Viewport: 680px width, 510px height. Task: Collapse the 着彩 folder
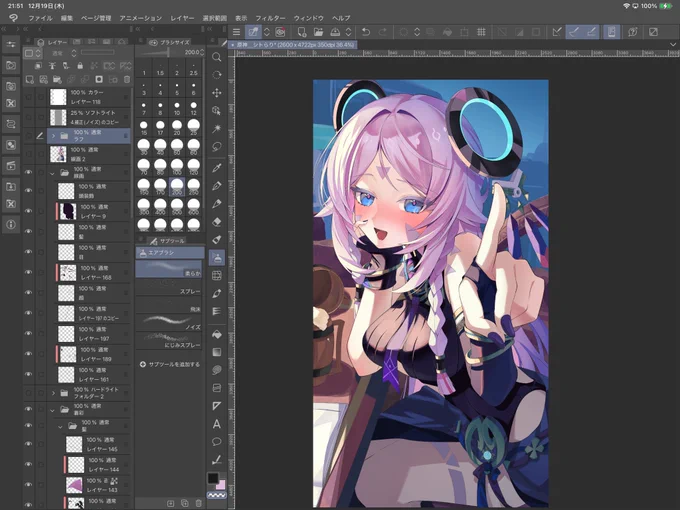pyautogui.click(x=52, y=410)
